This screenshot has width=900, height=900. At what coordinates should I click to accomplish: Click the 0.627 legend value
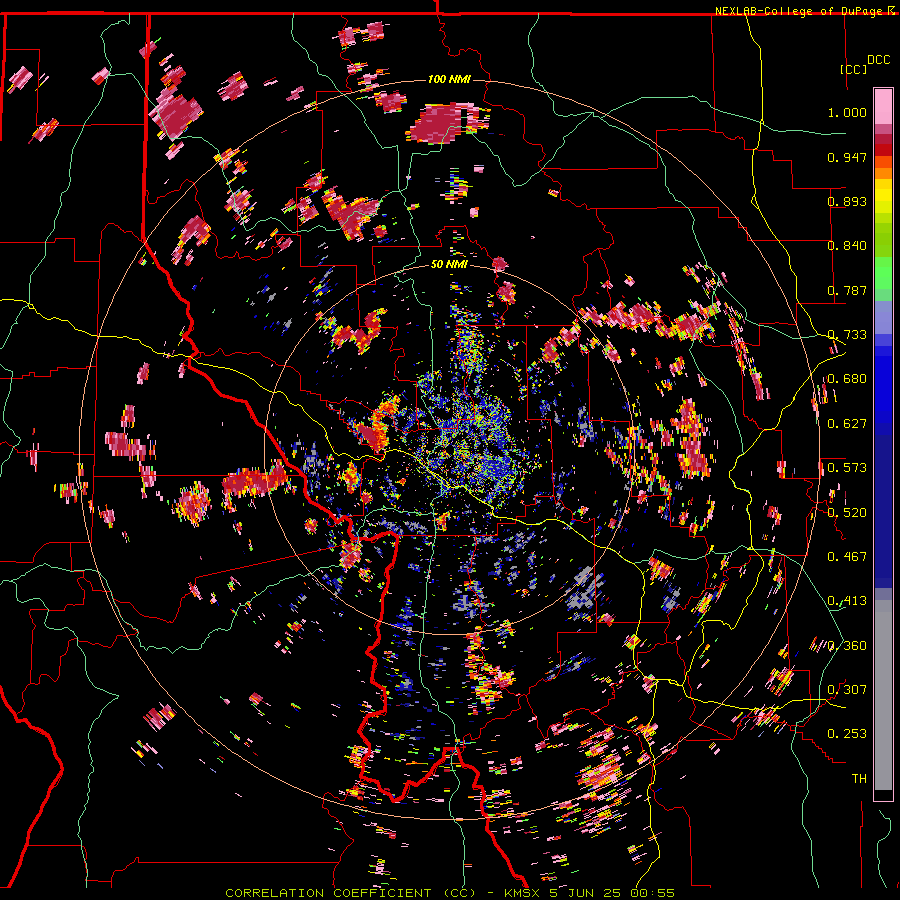847,424
